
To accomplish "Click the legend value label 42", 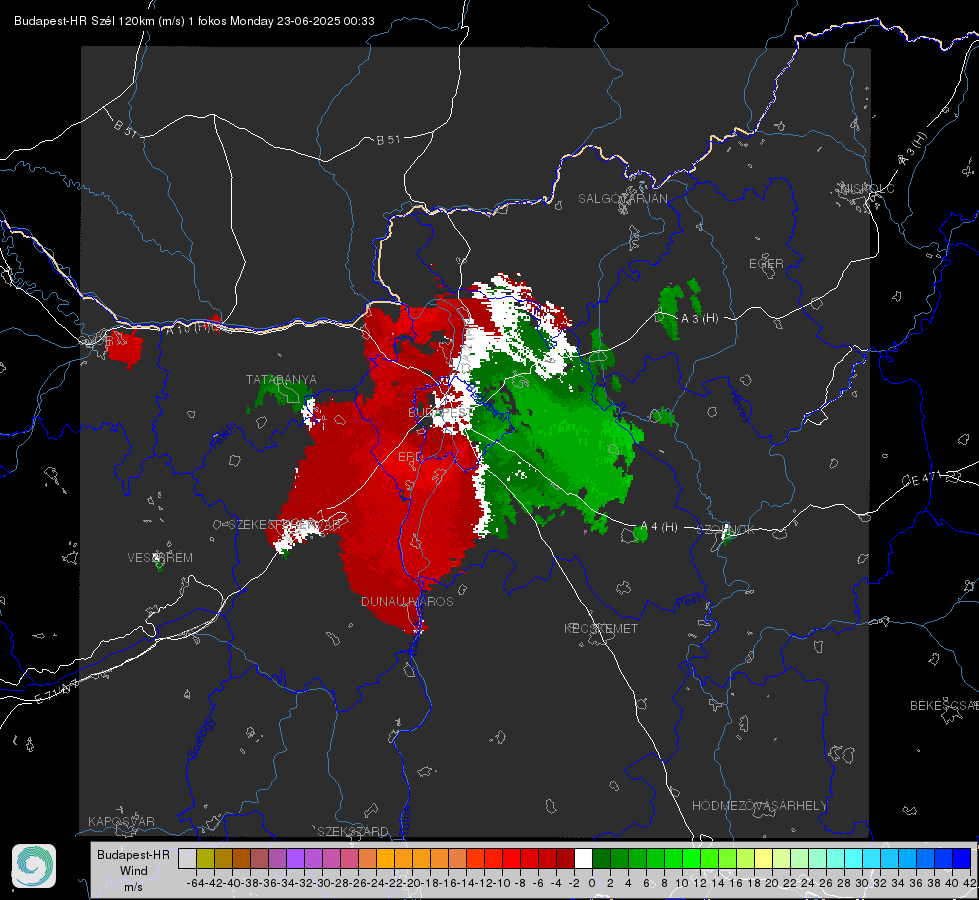I will click(970, 883).
